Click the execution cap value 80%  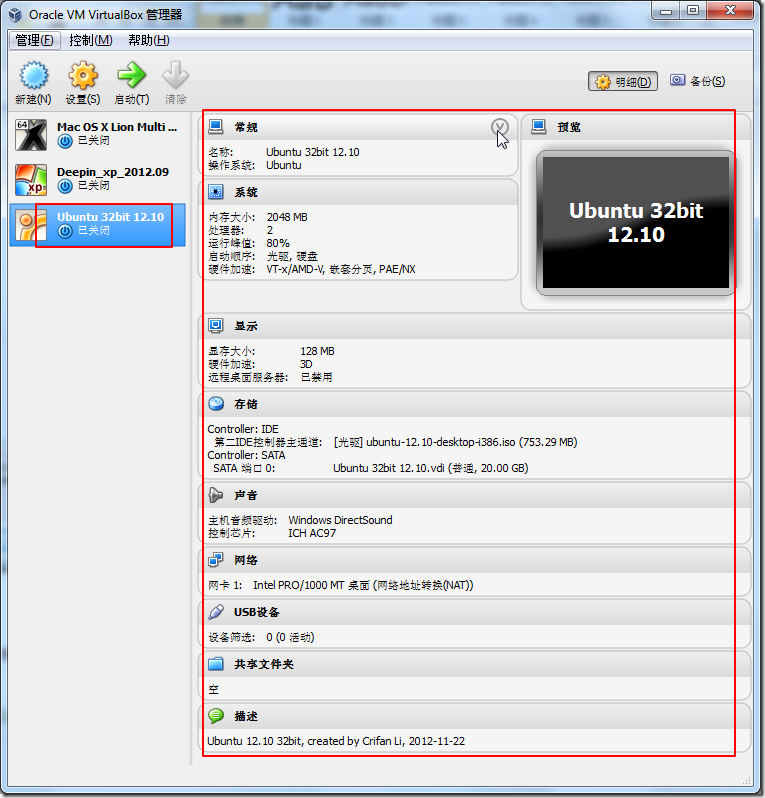click(278, 243)
